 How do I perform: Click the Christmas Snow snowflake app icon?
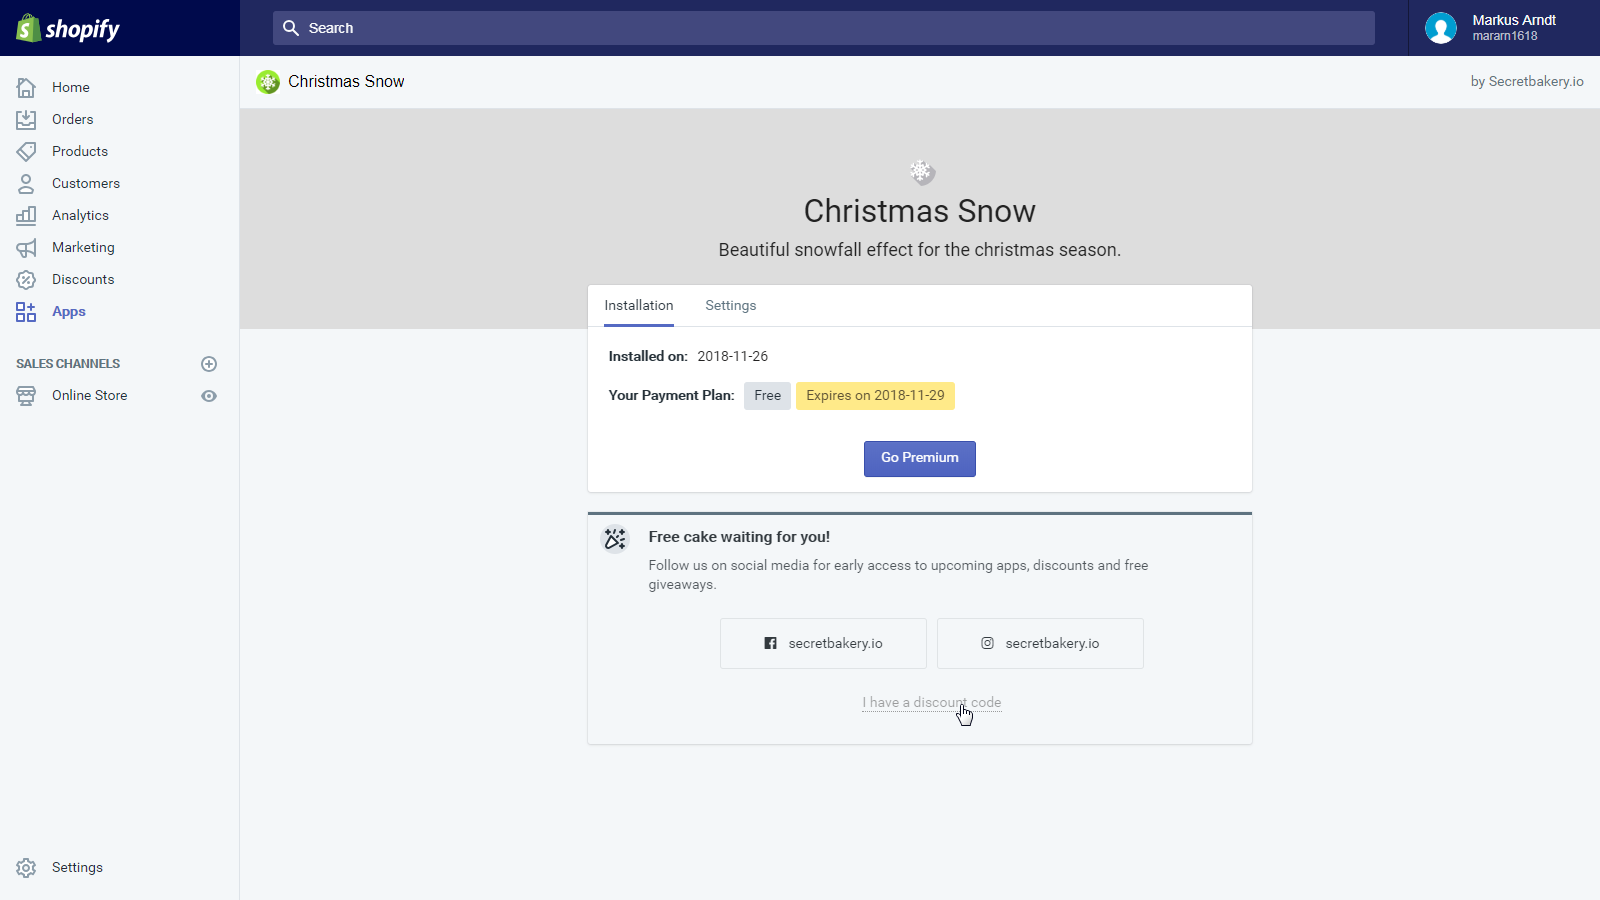click(268, 82)
